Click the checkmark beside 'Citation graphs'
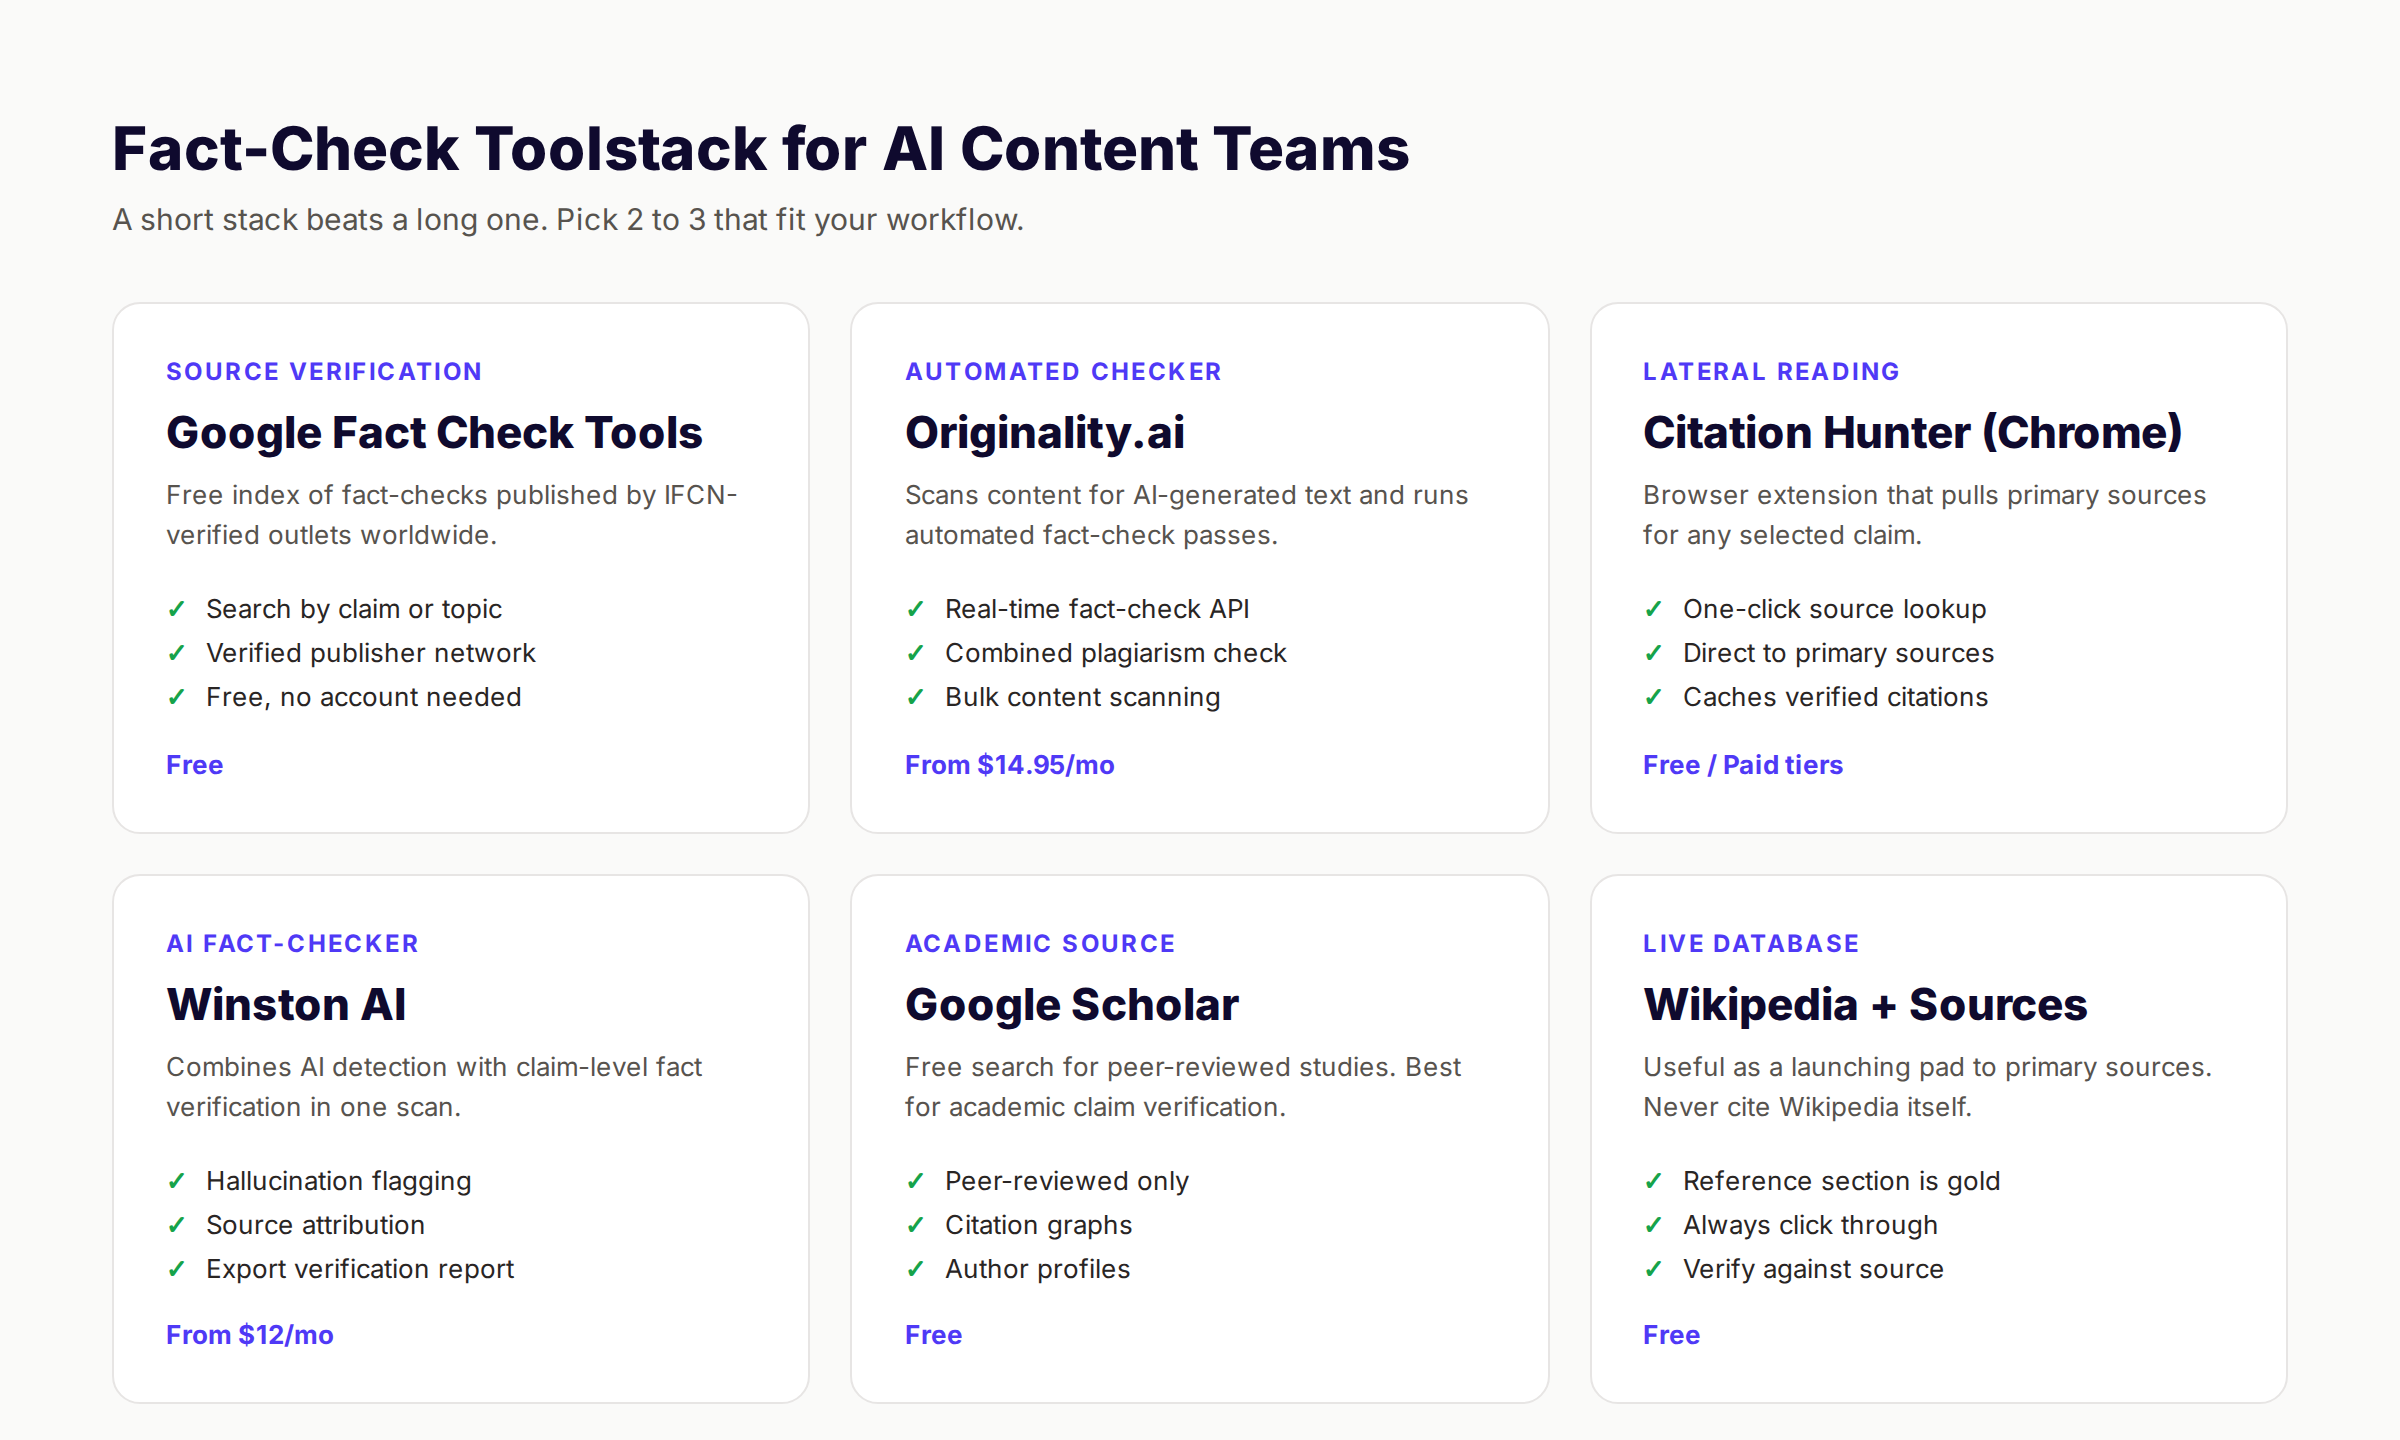The width and height of the screenshot is (2400, 1440). (915, 1225)
